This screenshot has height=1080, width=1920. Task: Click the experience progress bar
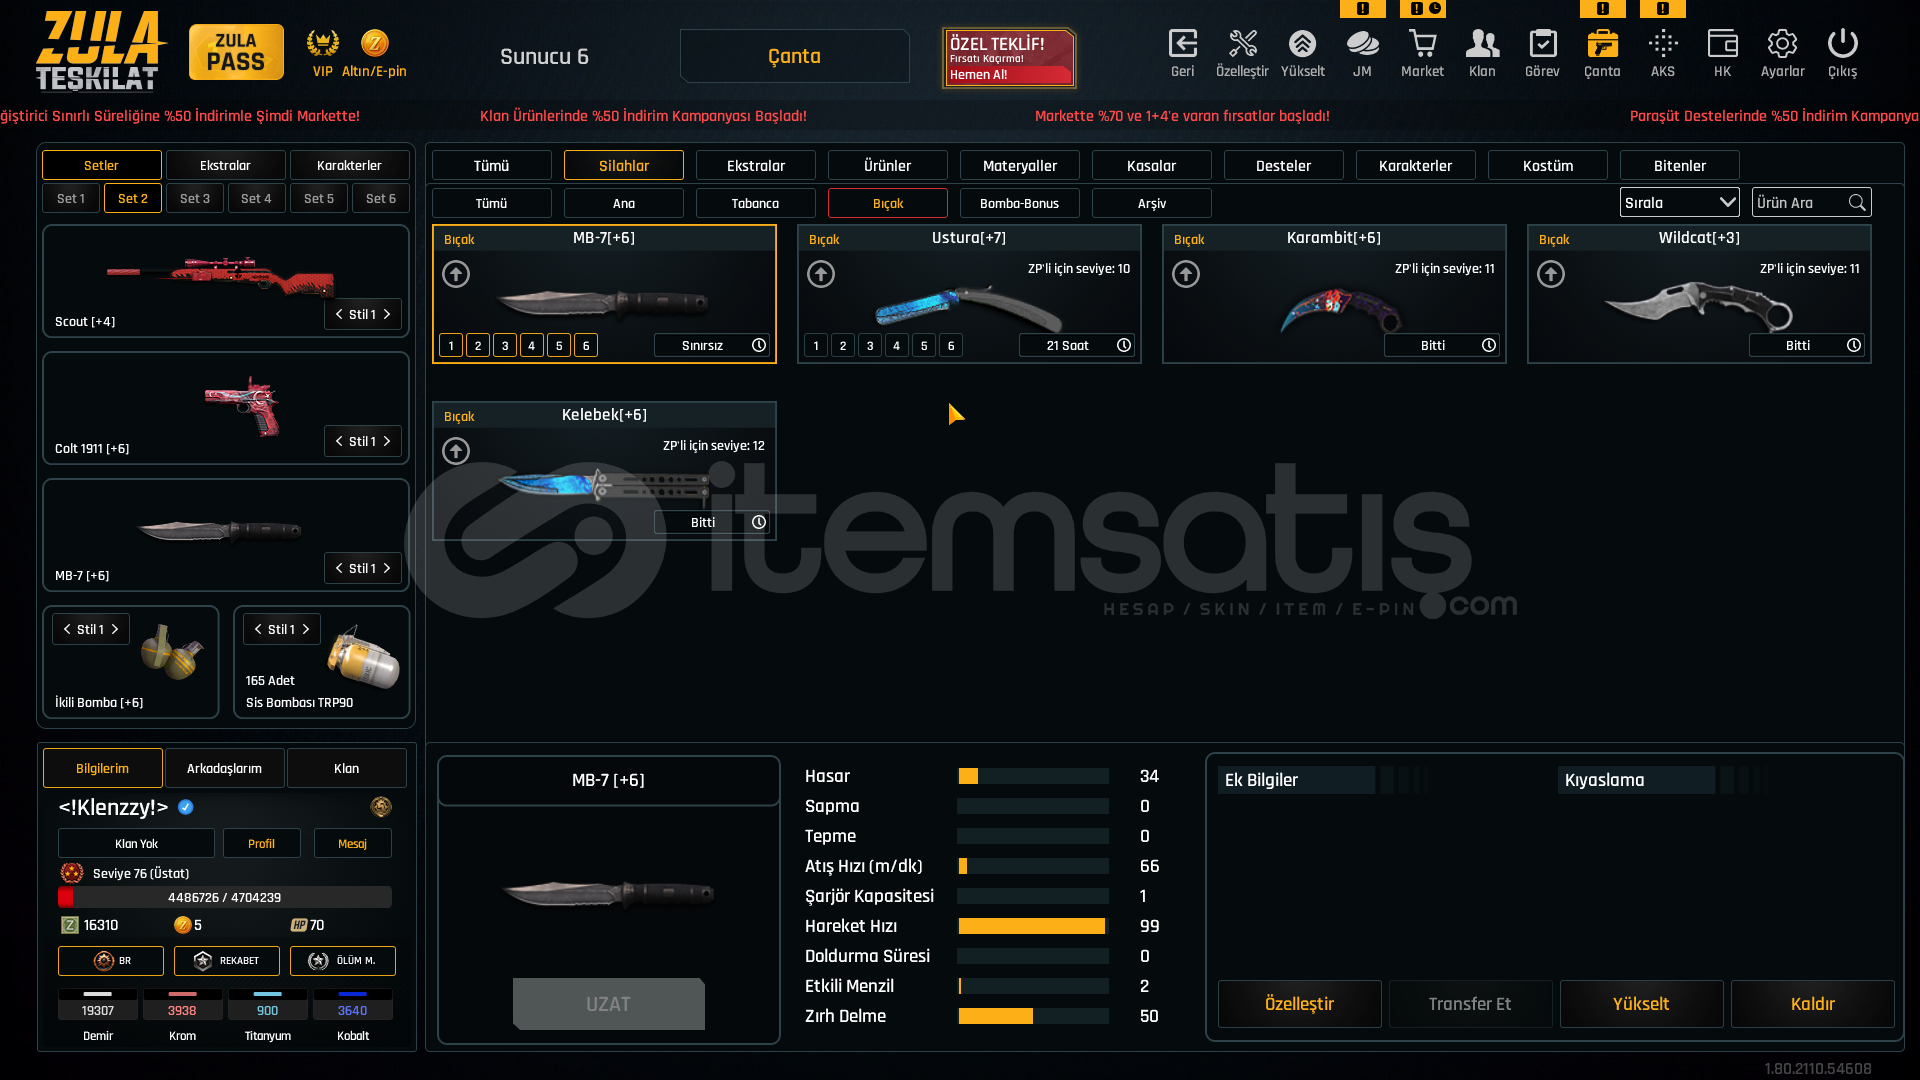coord(225,897)
